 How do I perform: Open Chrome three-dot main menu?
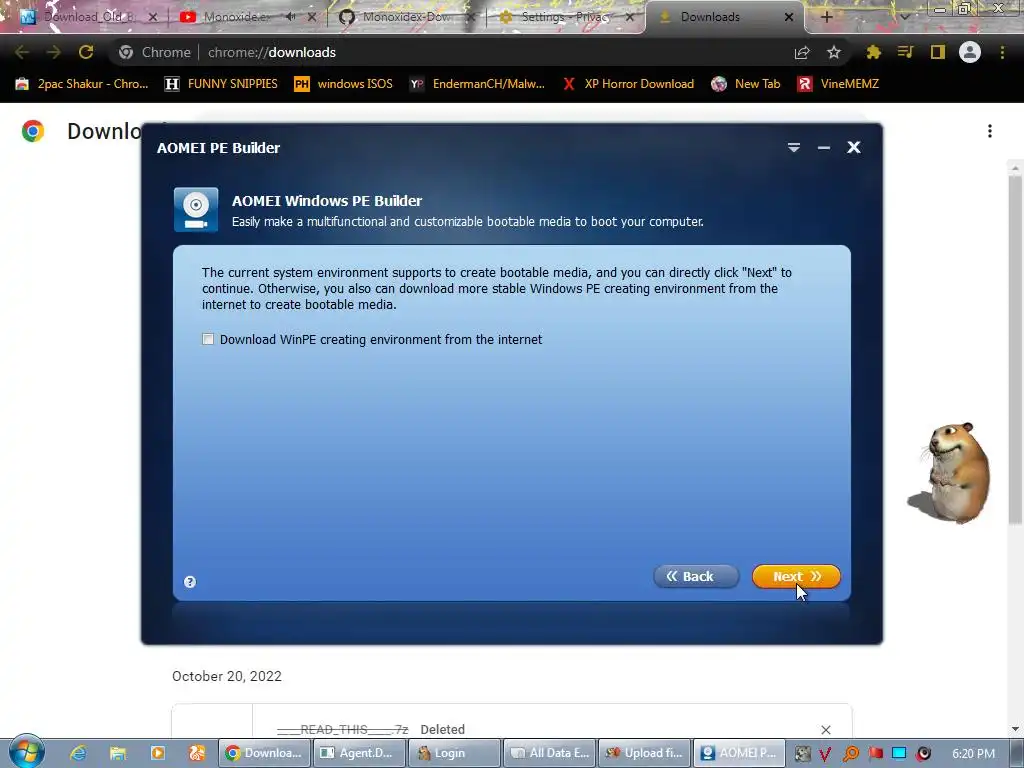1002,52
